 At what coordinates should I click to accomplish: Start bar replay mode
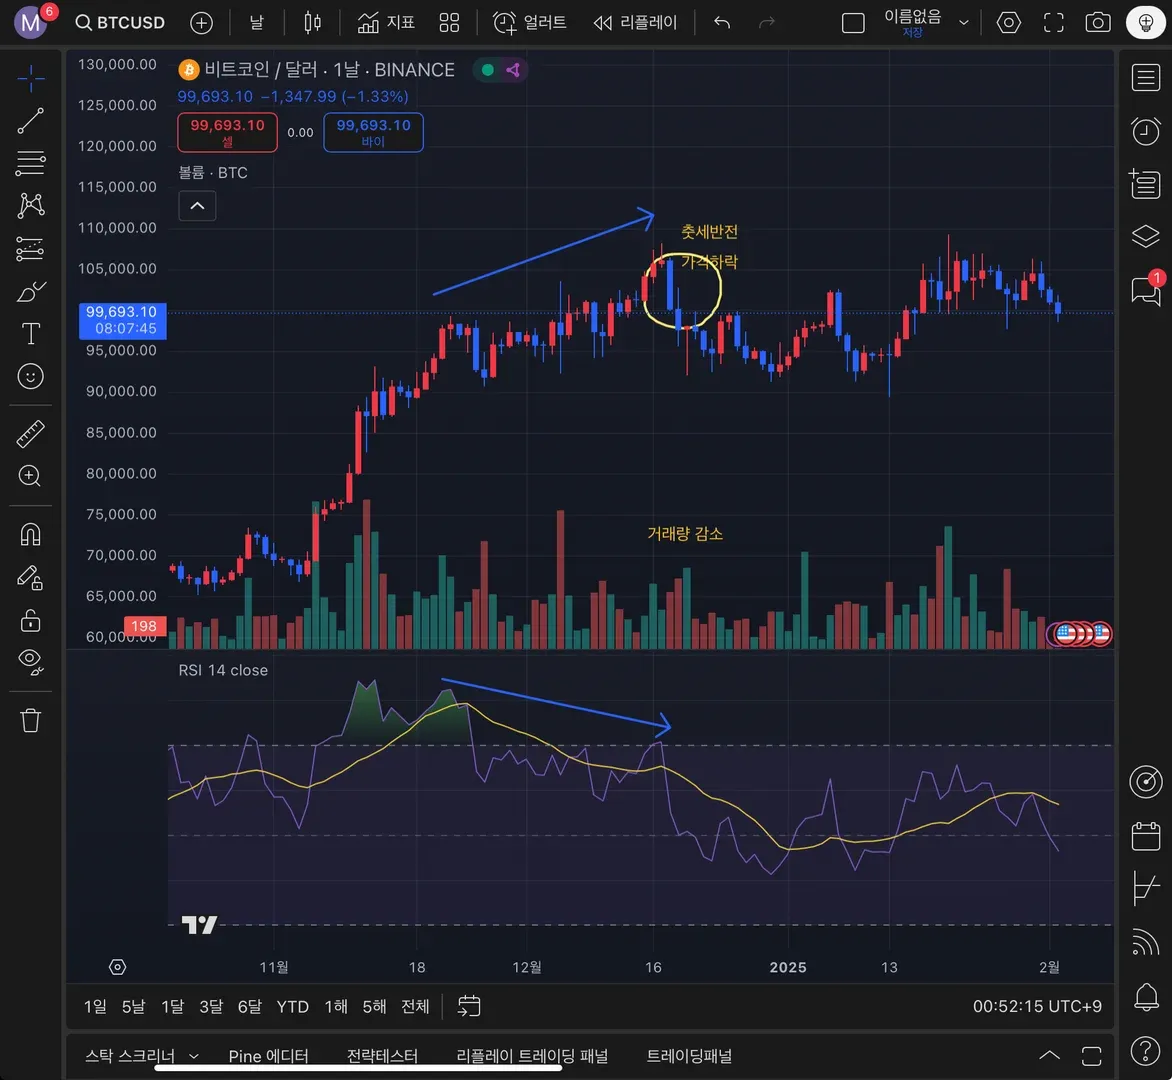635,22
